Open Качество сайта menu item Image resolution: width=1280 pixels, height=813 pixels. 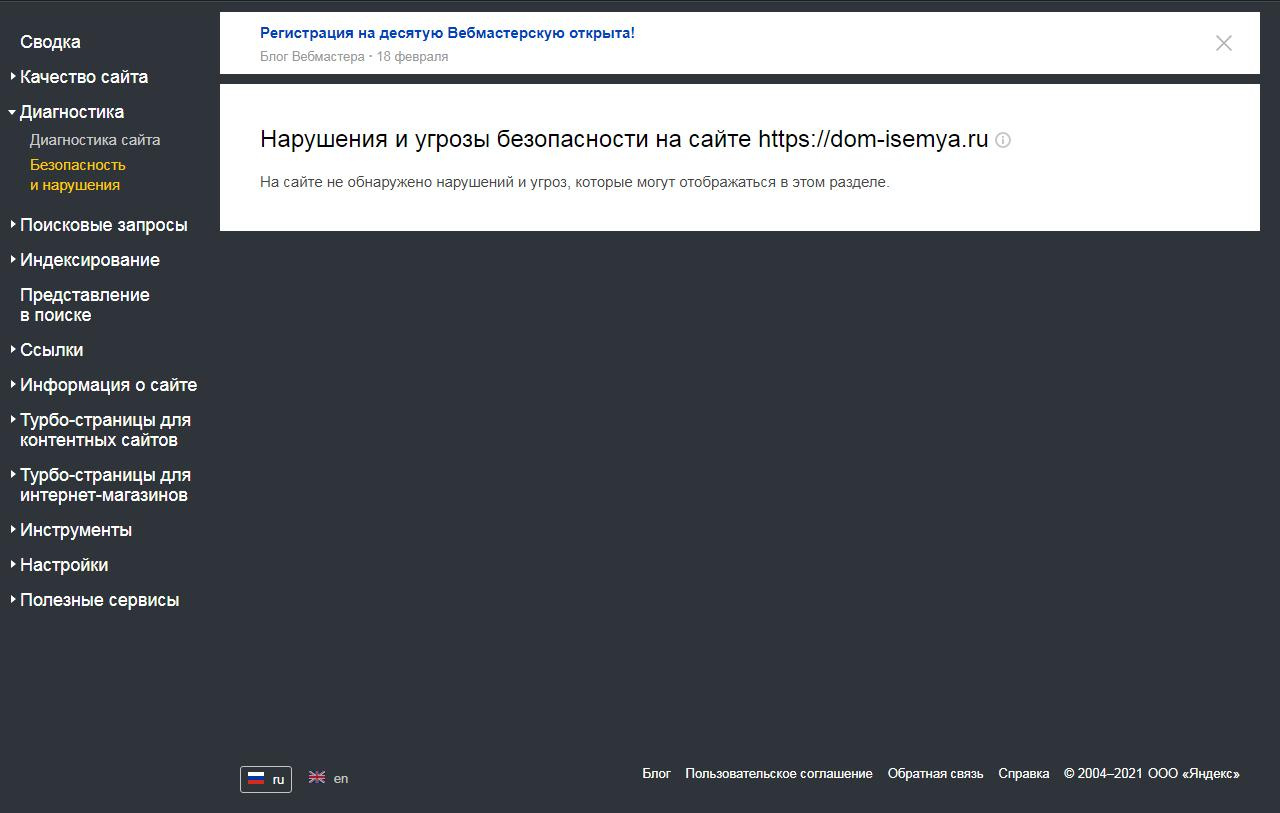click(x=84, y=77)
